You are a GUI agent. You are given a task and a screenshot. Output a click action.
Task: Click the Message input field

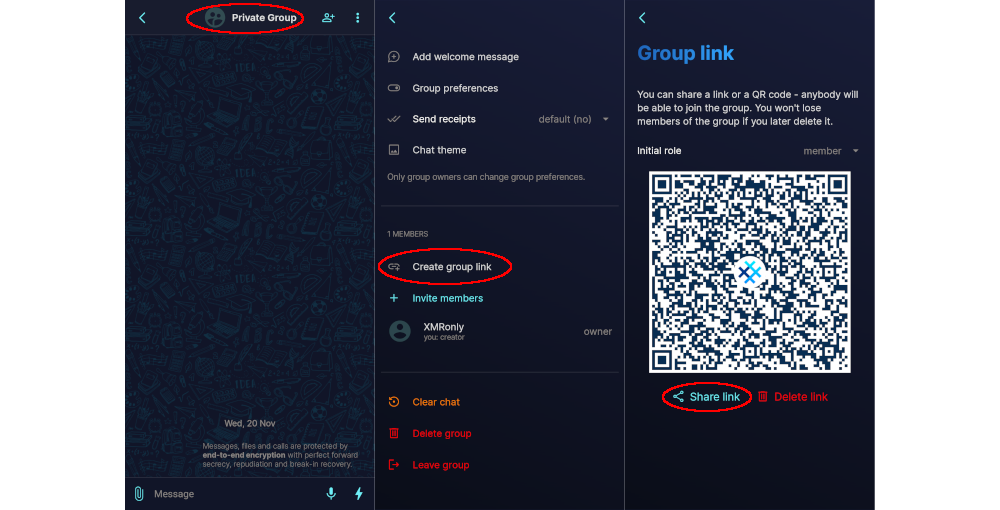tap(236, 494)
